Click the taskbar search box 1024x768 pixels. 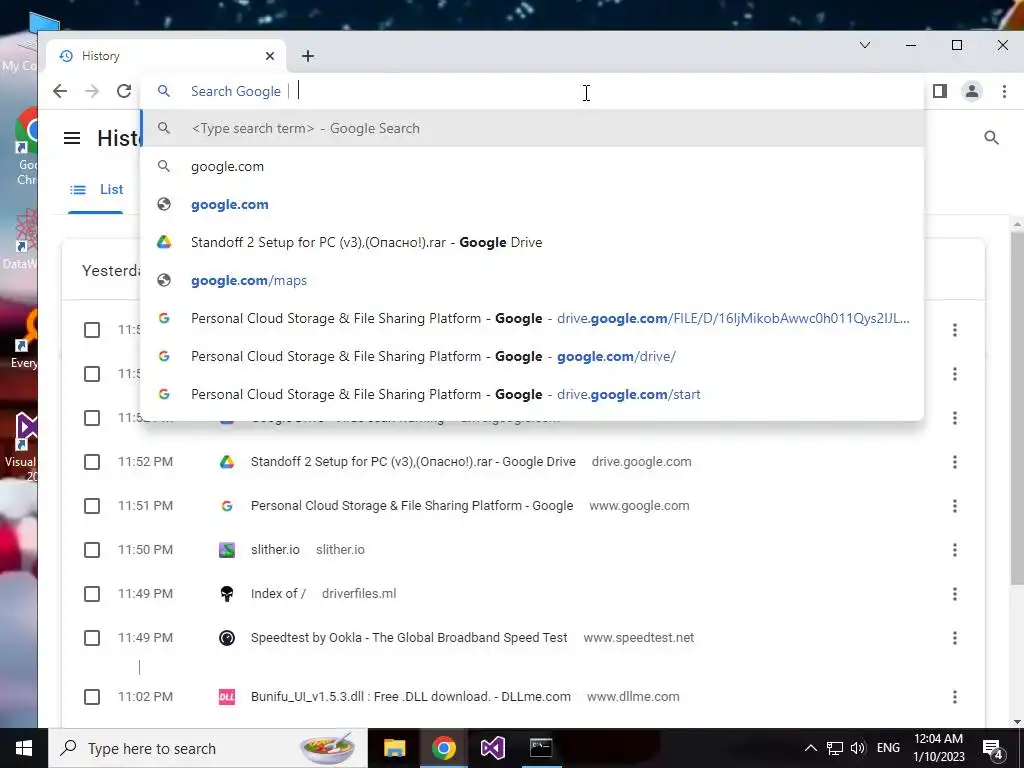pyautogui.click(x=208, y=748)
